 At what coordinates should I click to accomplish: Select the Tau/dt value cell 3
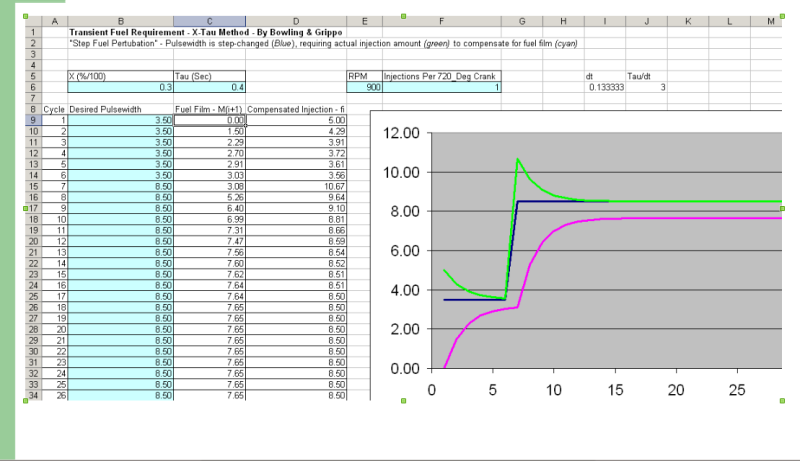646,87
